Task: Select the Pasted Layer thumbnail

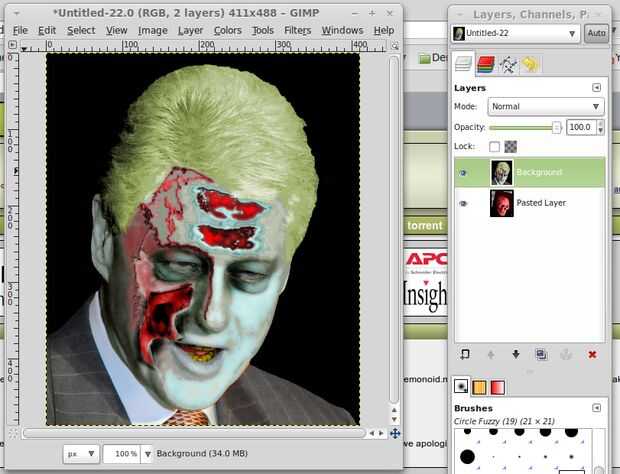Action: 501,203
